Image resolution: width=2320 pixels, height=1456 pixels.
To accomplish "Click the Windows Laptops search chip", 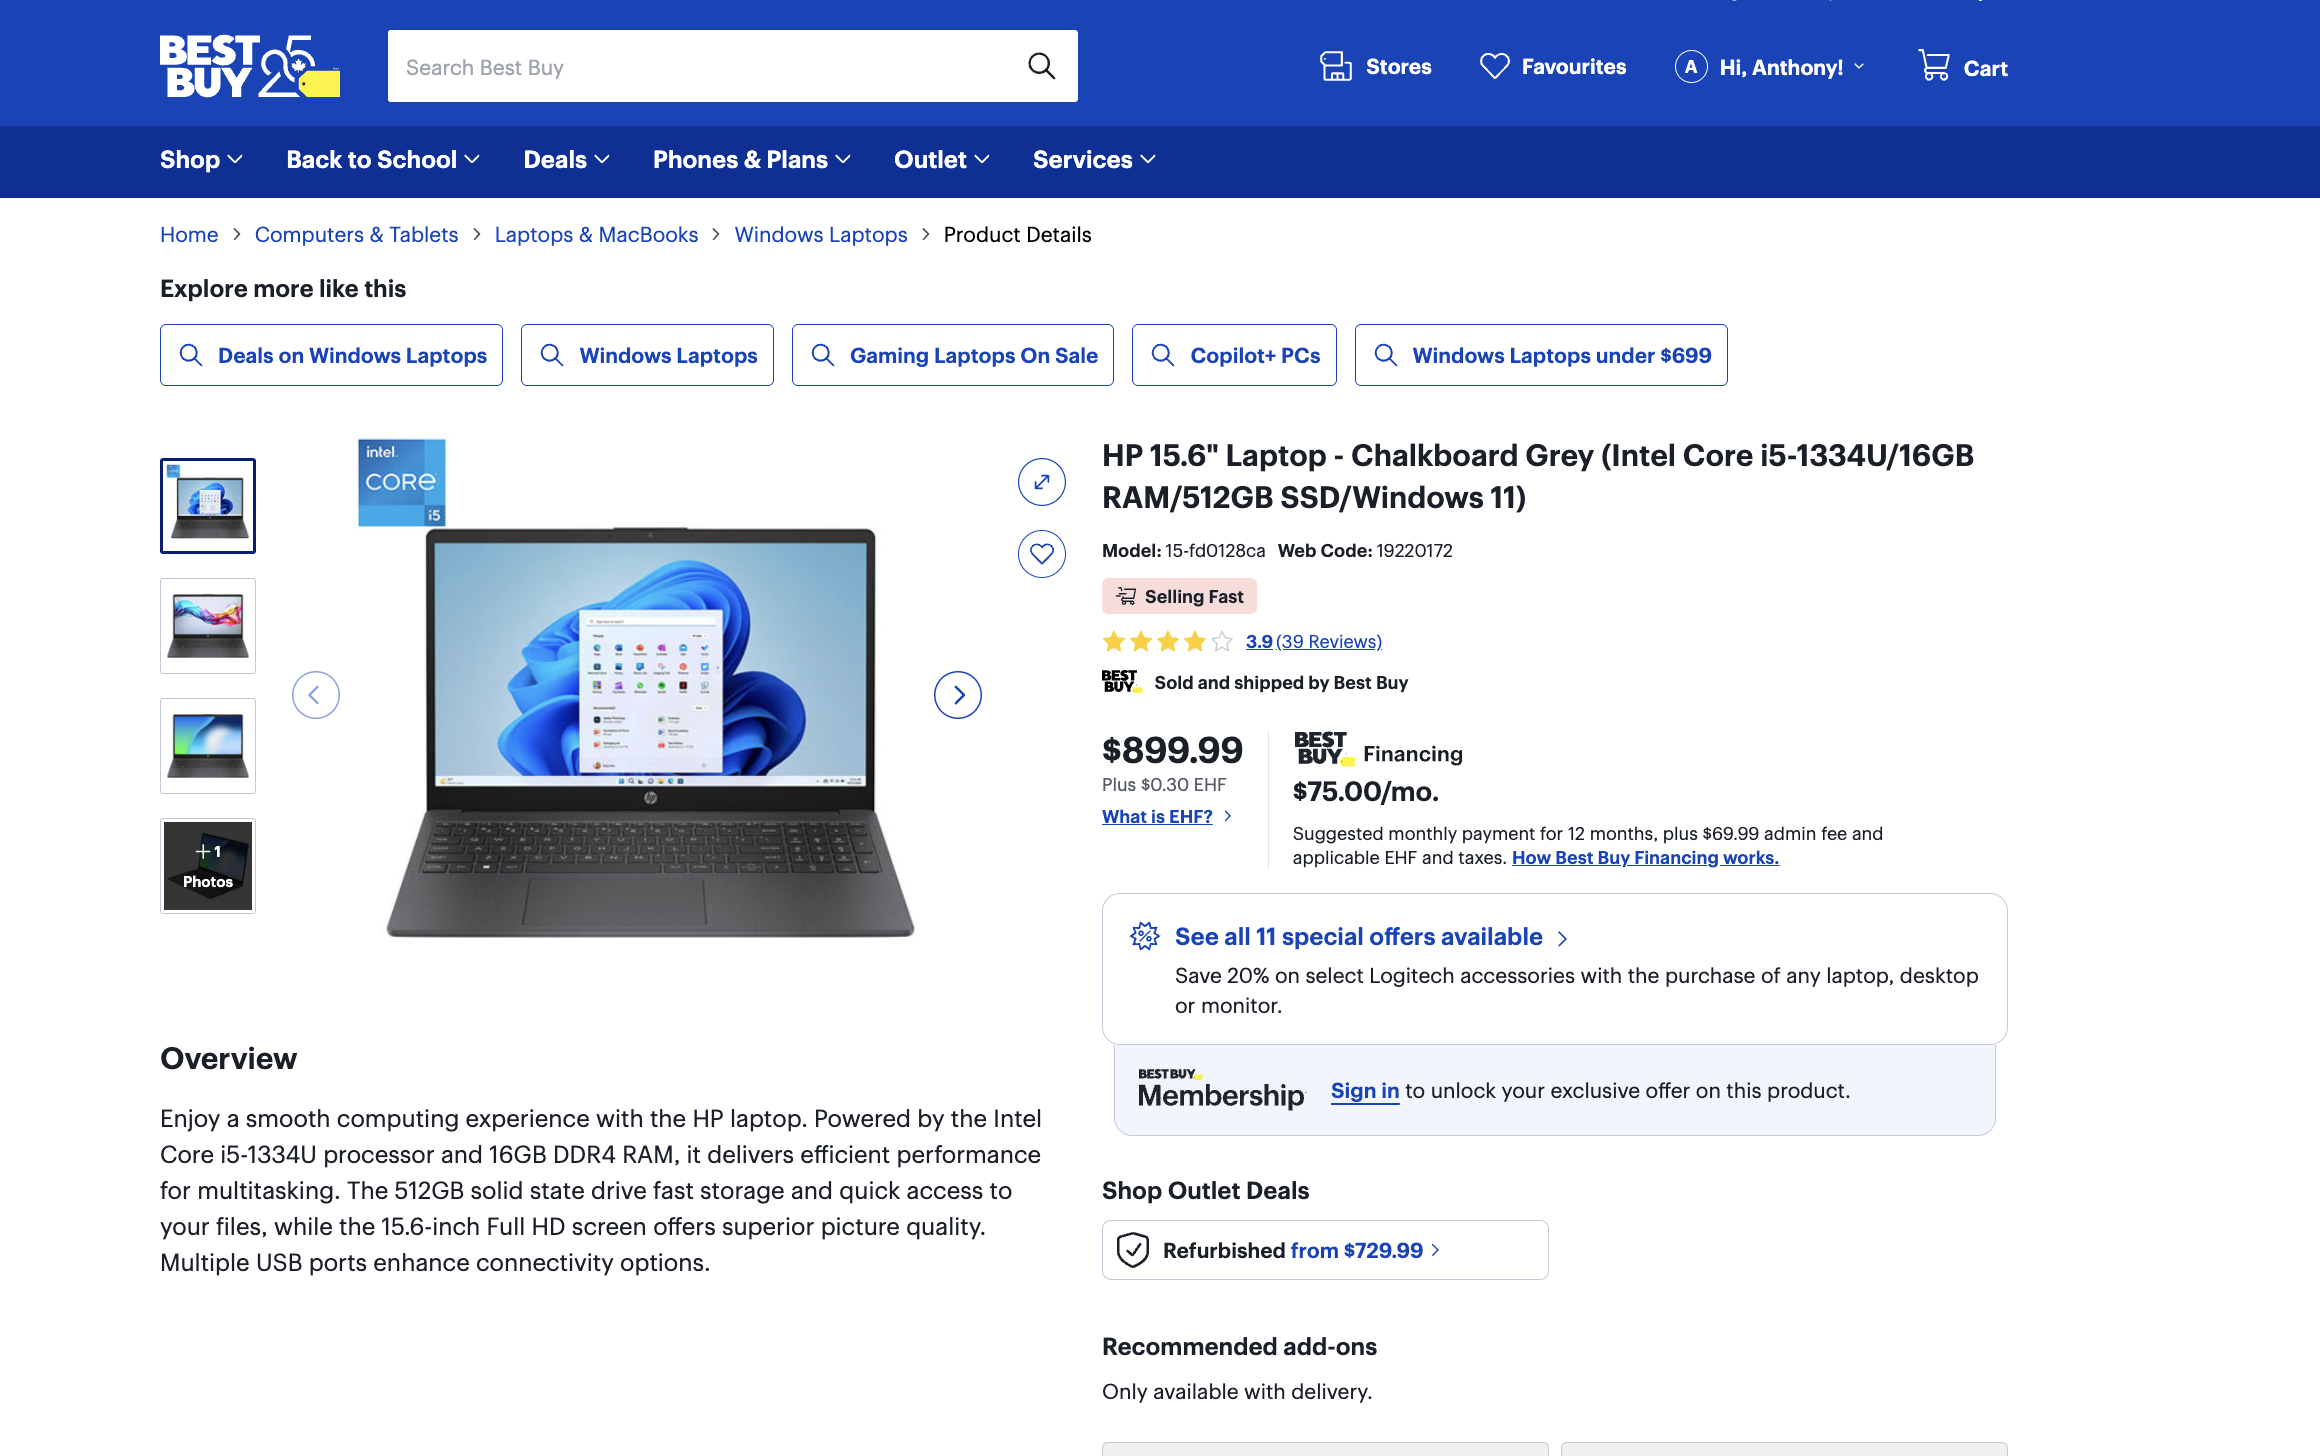I will tap(647, 355).
